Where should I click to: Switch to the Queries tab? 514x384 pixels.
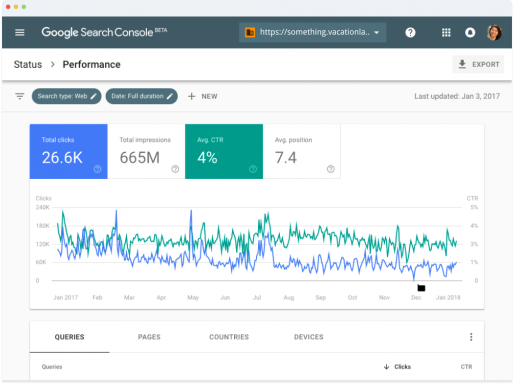tap(70, 337)
